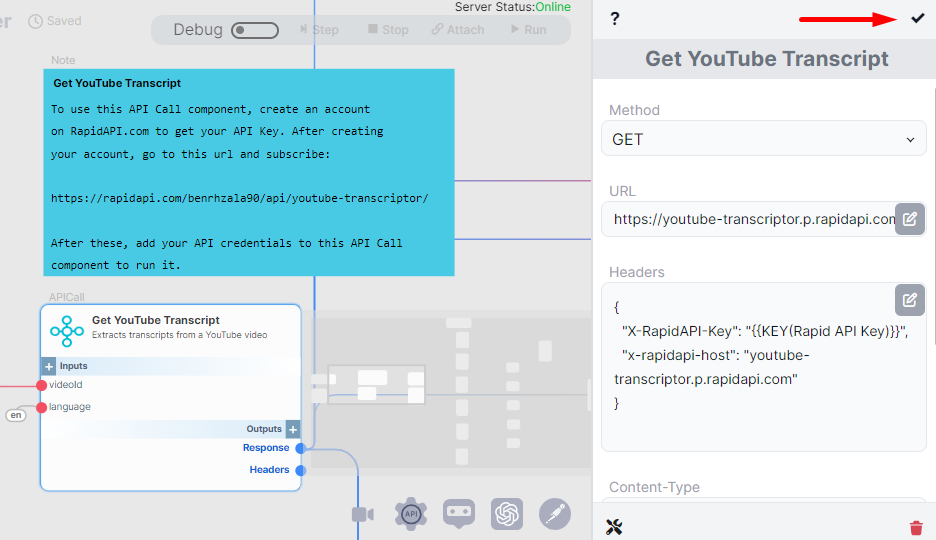Image resolution: width=936 pixels, height=540 pixels.
Task: Open the Postman icon in bottom toolbar
Action: (555, 514)
